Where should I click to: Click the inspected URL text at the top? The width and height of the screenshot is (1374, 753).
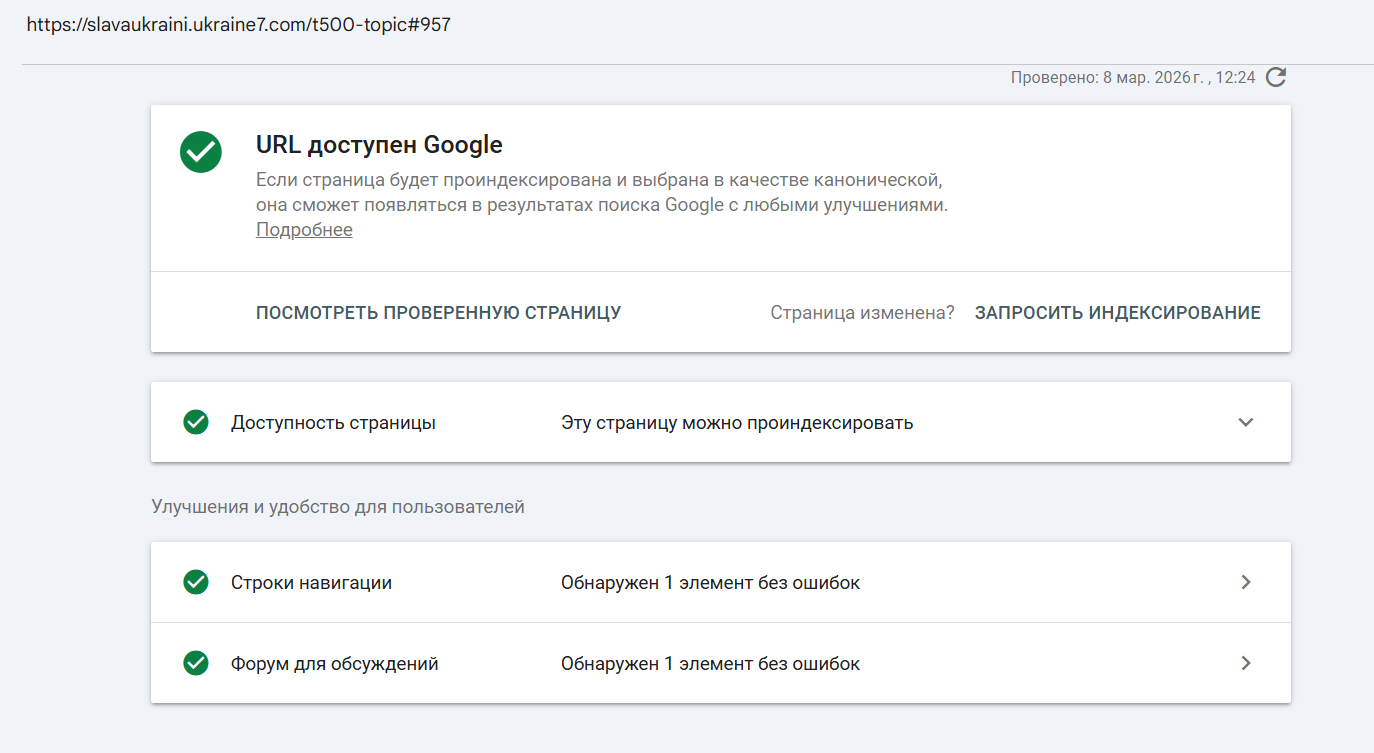[x=238, y=25]
